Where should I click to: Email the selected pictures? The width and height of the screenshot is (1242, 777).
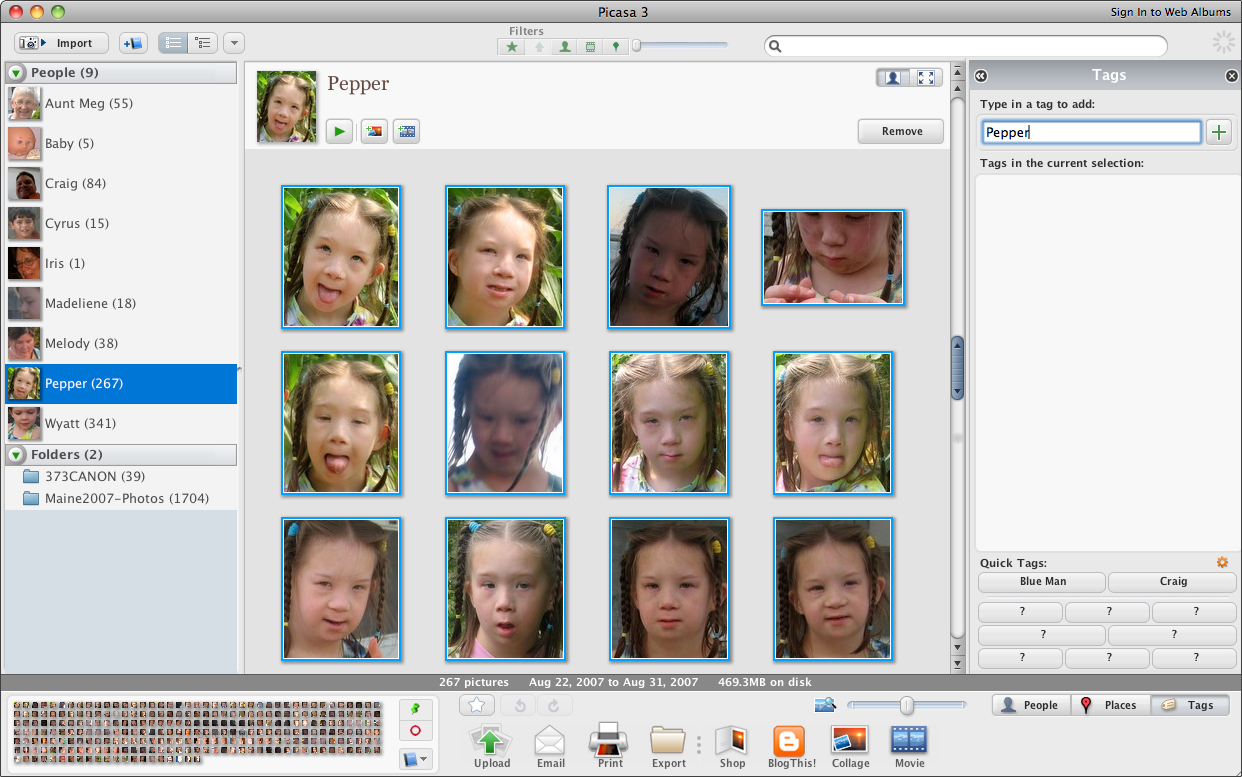(x=550, y=745)
